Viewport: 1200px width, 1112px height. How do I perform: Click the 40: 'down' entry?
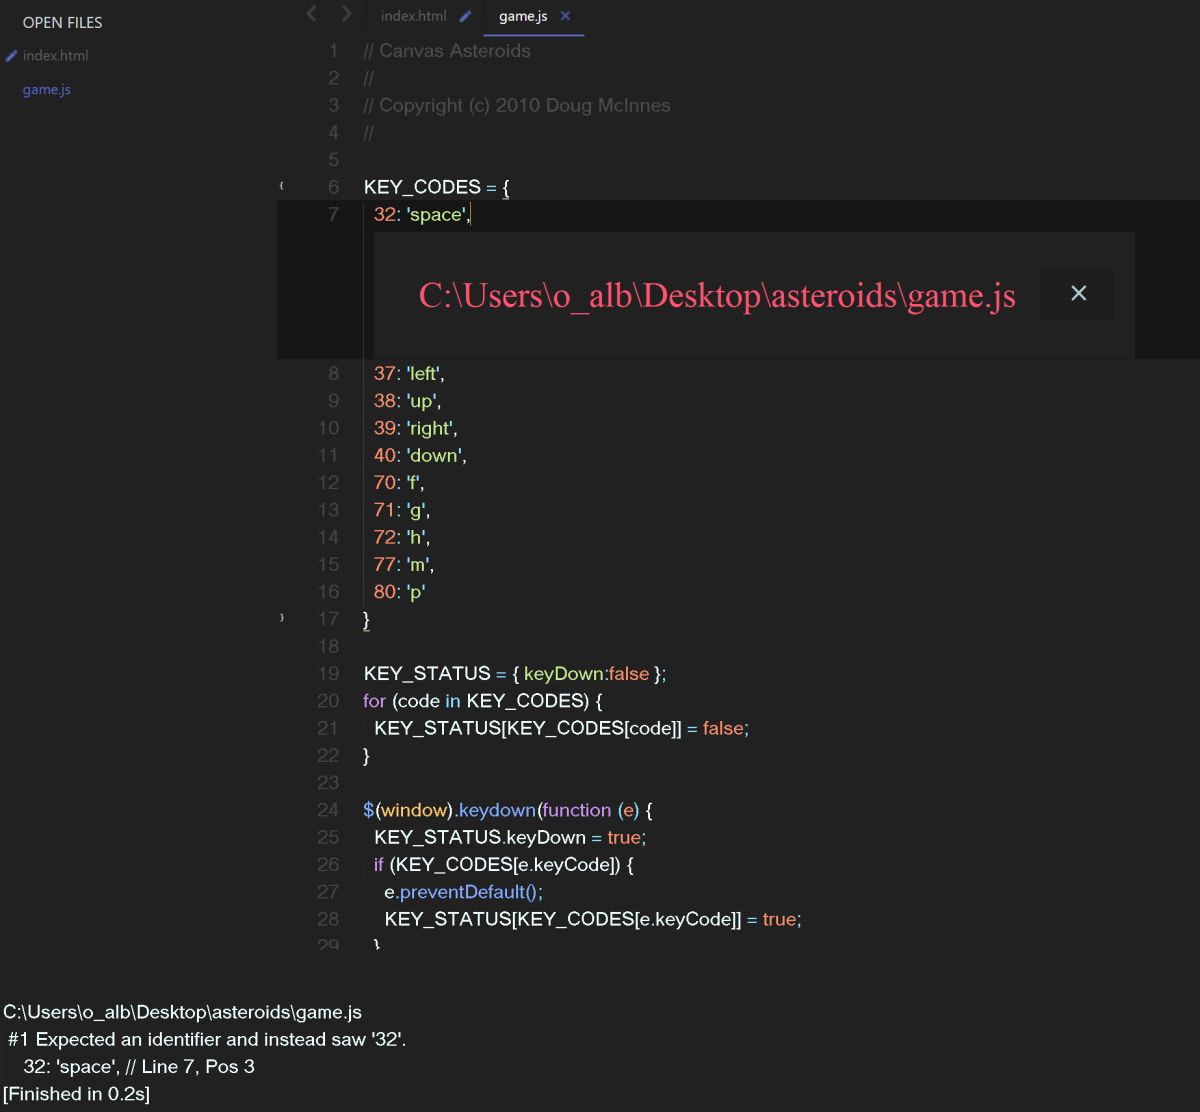420,455
